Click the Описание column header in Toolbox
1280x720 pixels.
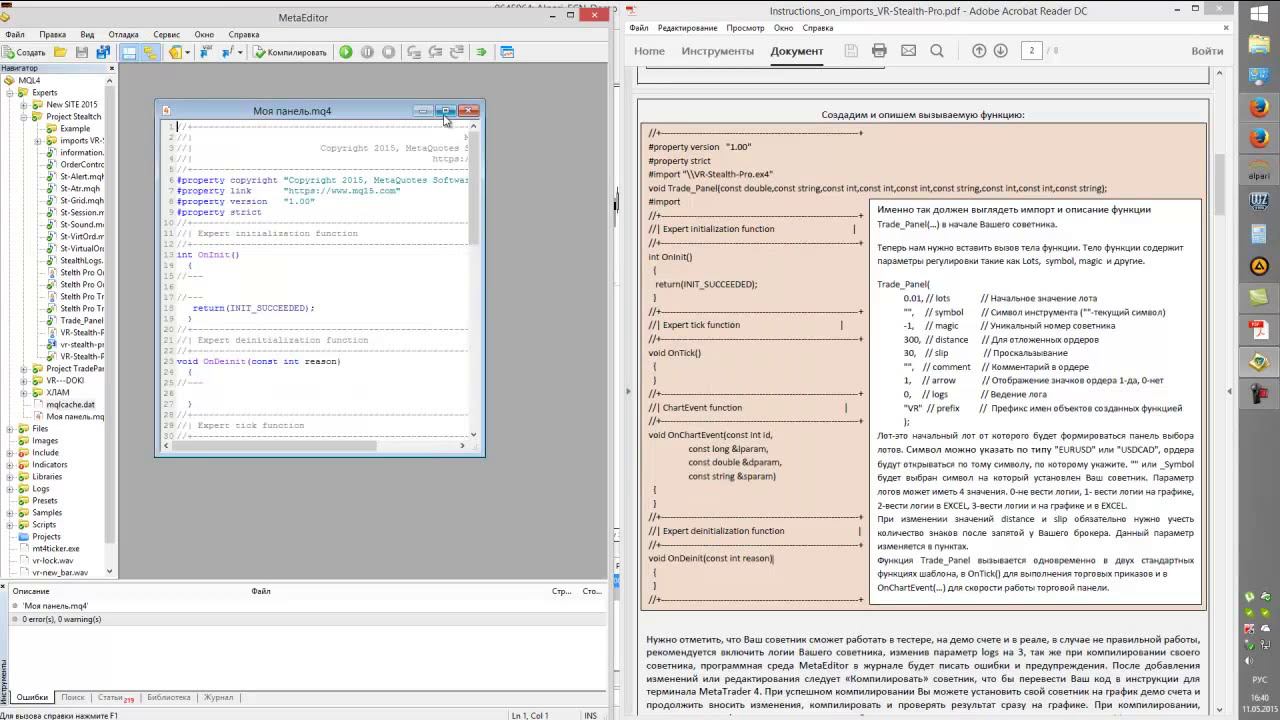pyautogui.click(x=31, y=591)
